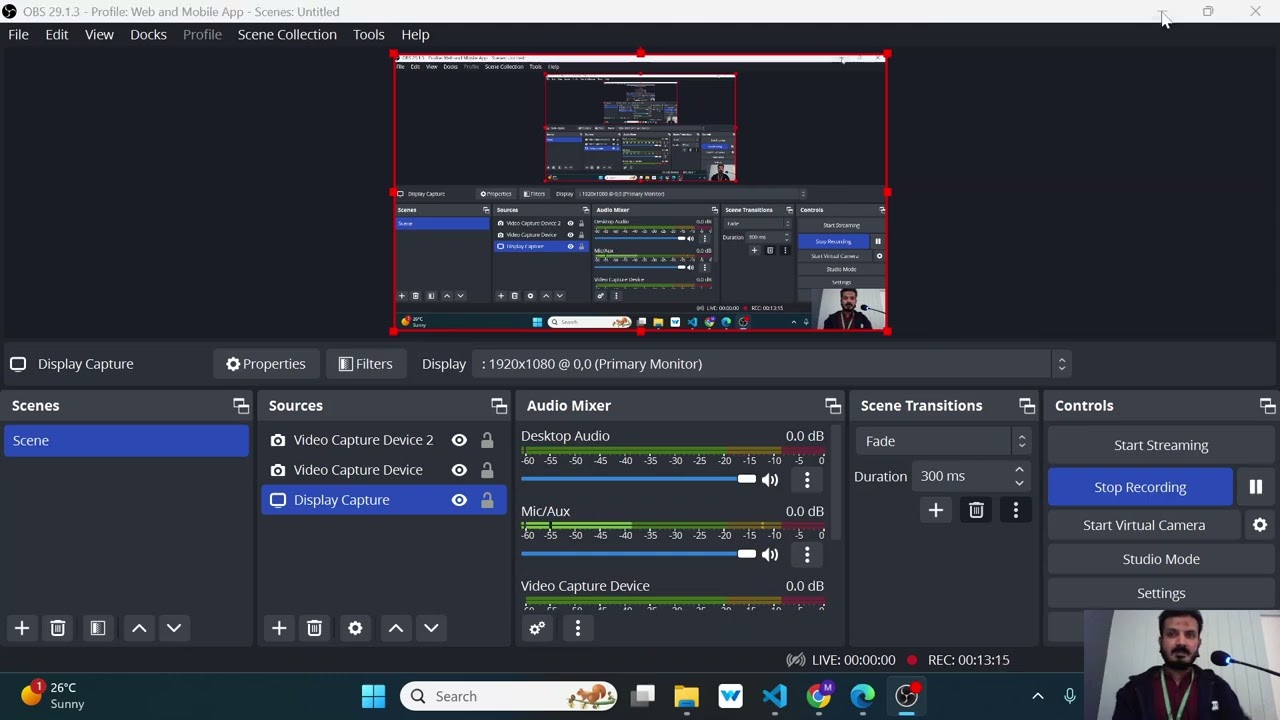The width and height of the screenshot is (1280, 720).
Task: Open the Help menu
Action: [415, 34]
